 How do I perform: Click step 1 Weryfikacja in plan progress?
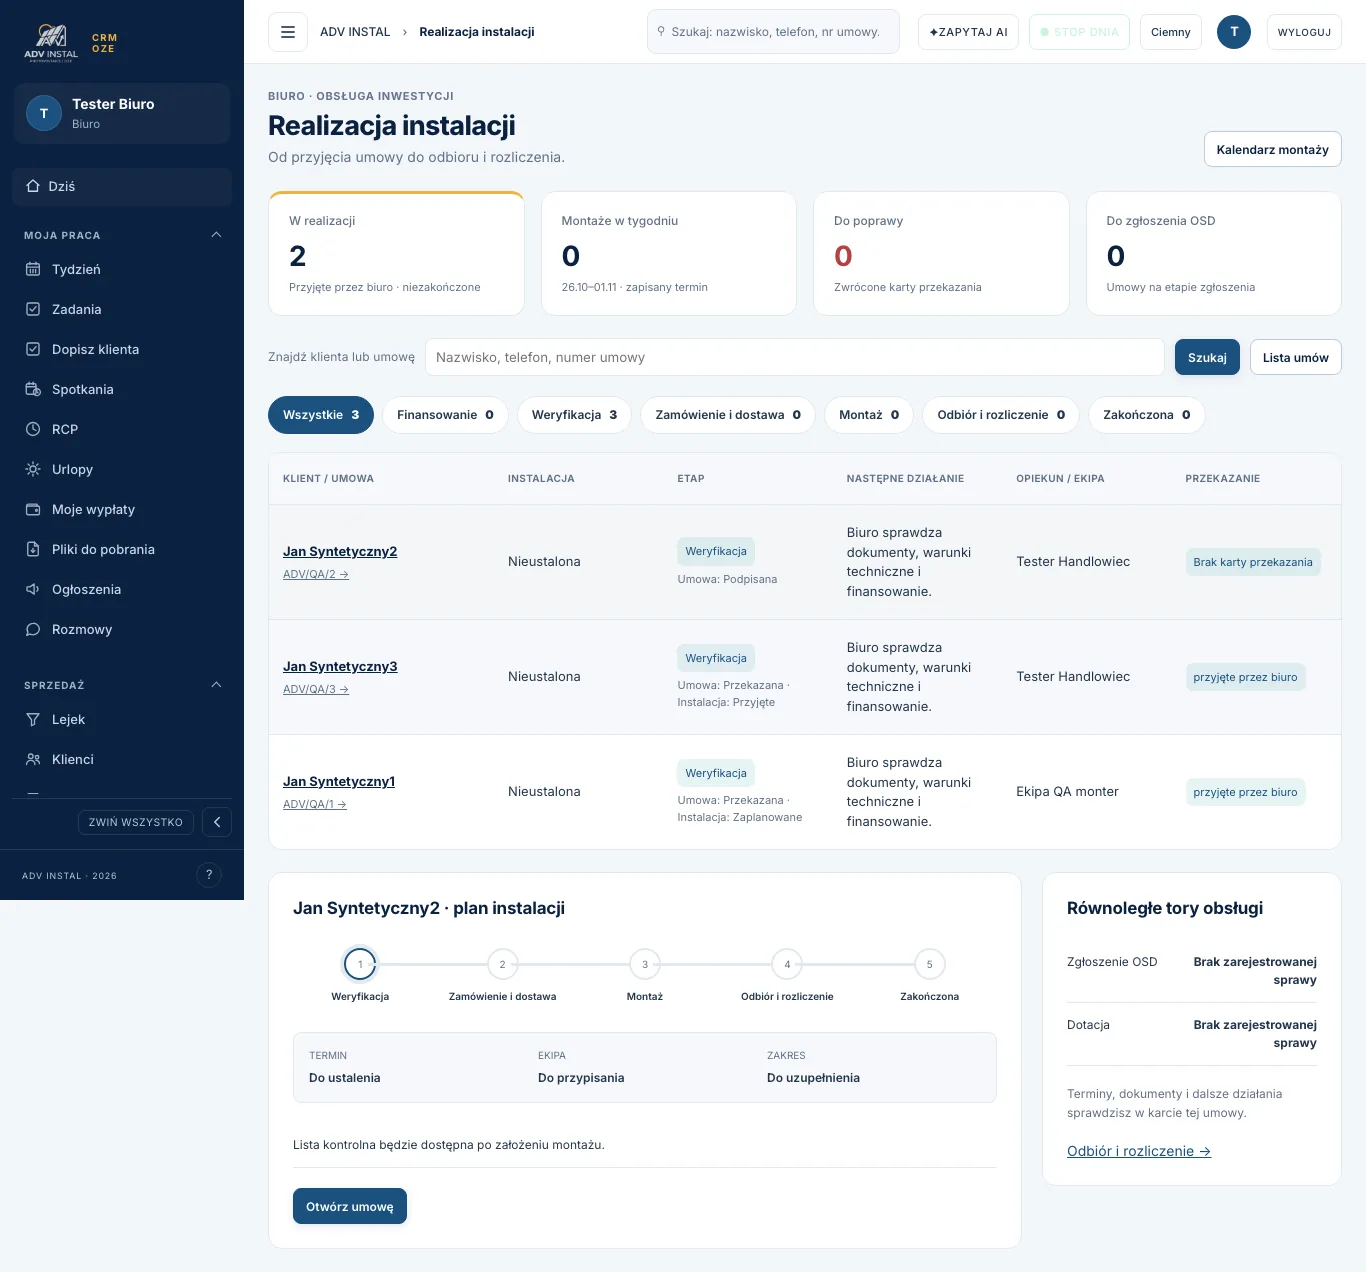pyautogui.click(x=360, y=965)
